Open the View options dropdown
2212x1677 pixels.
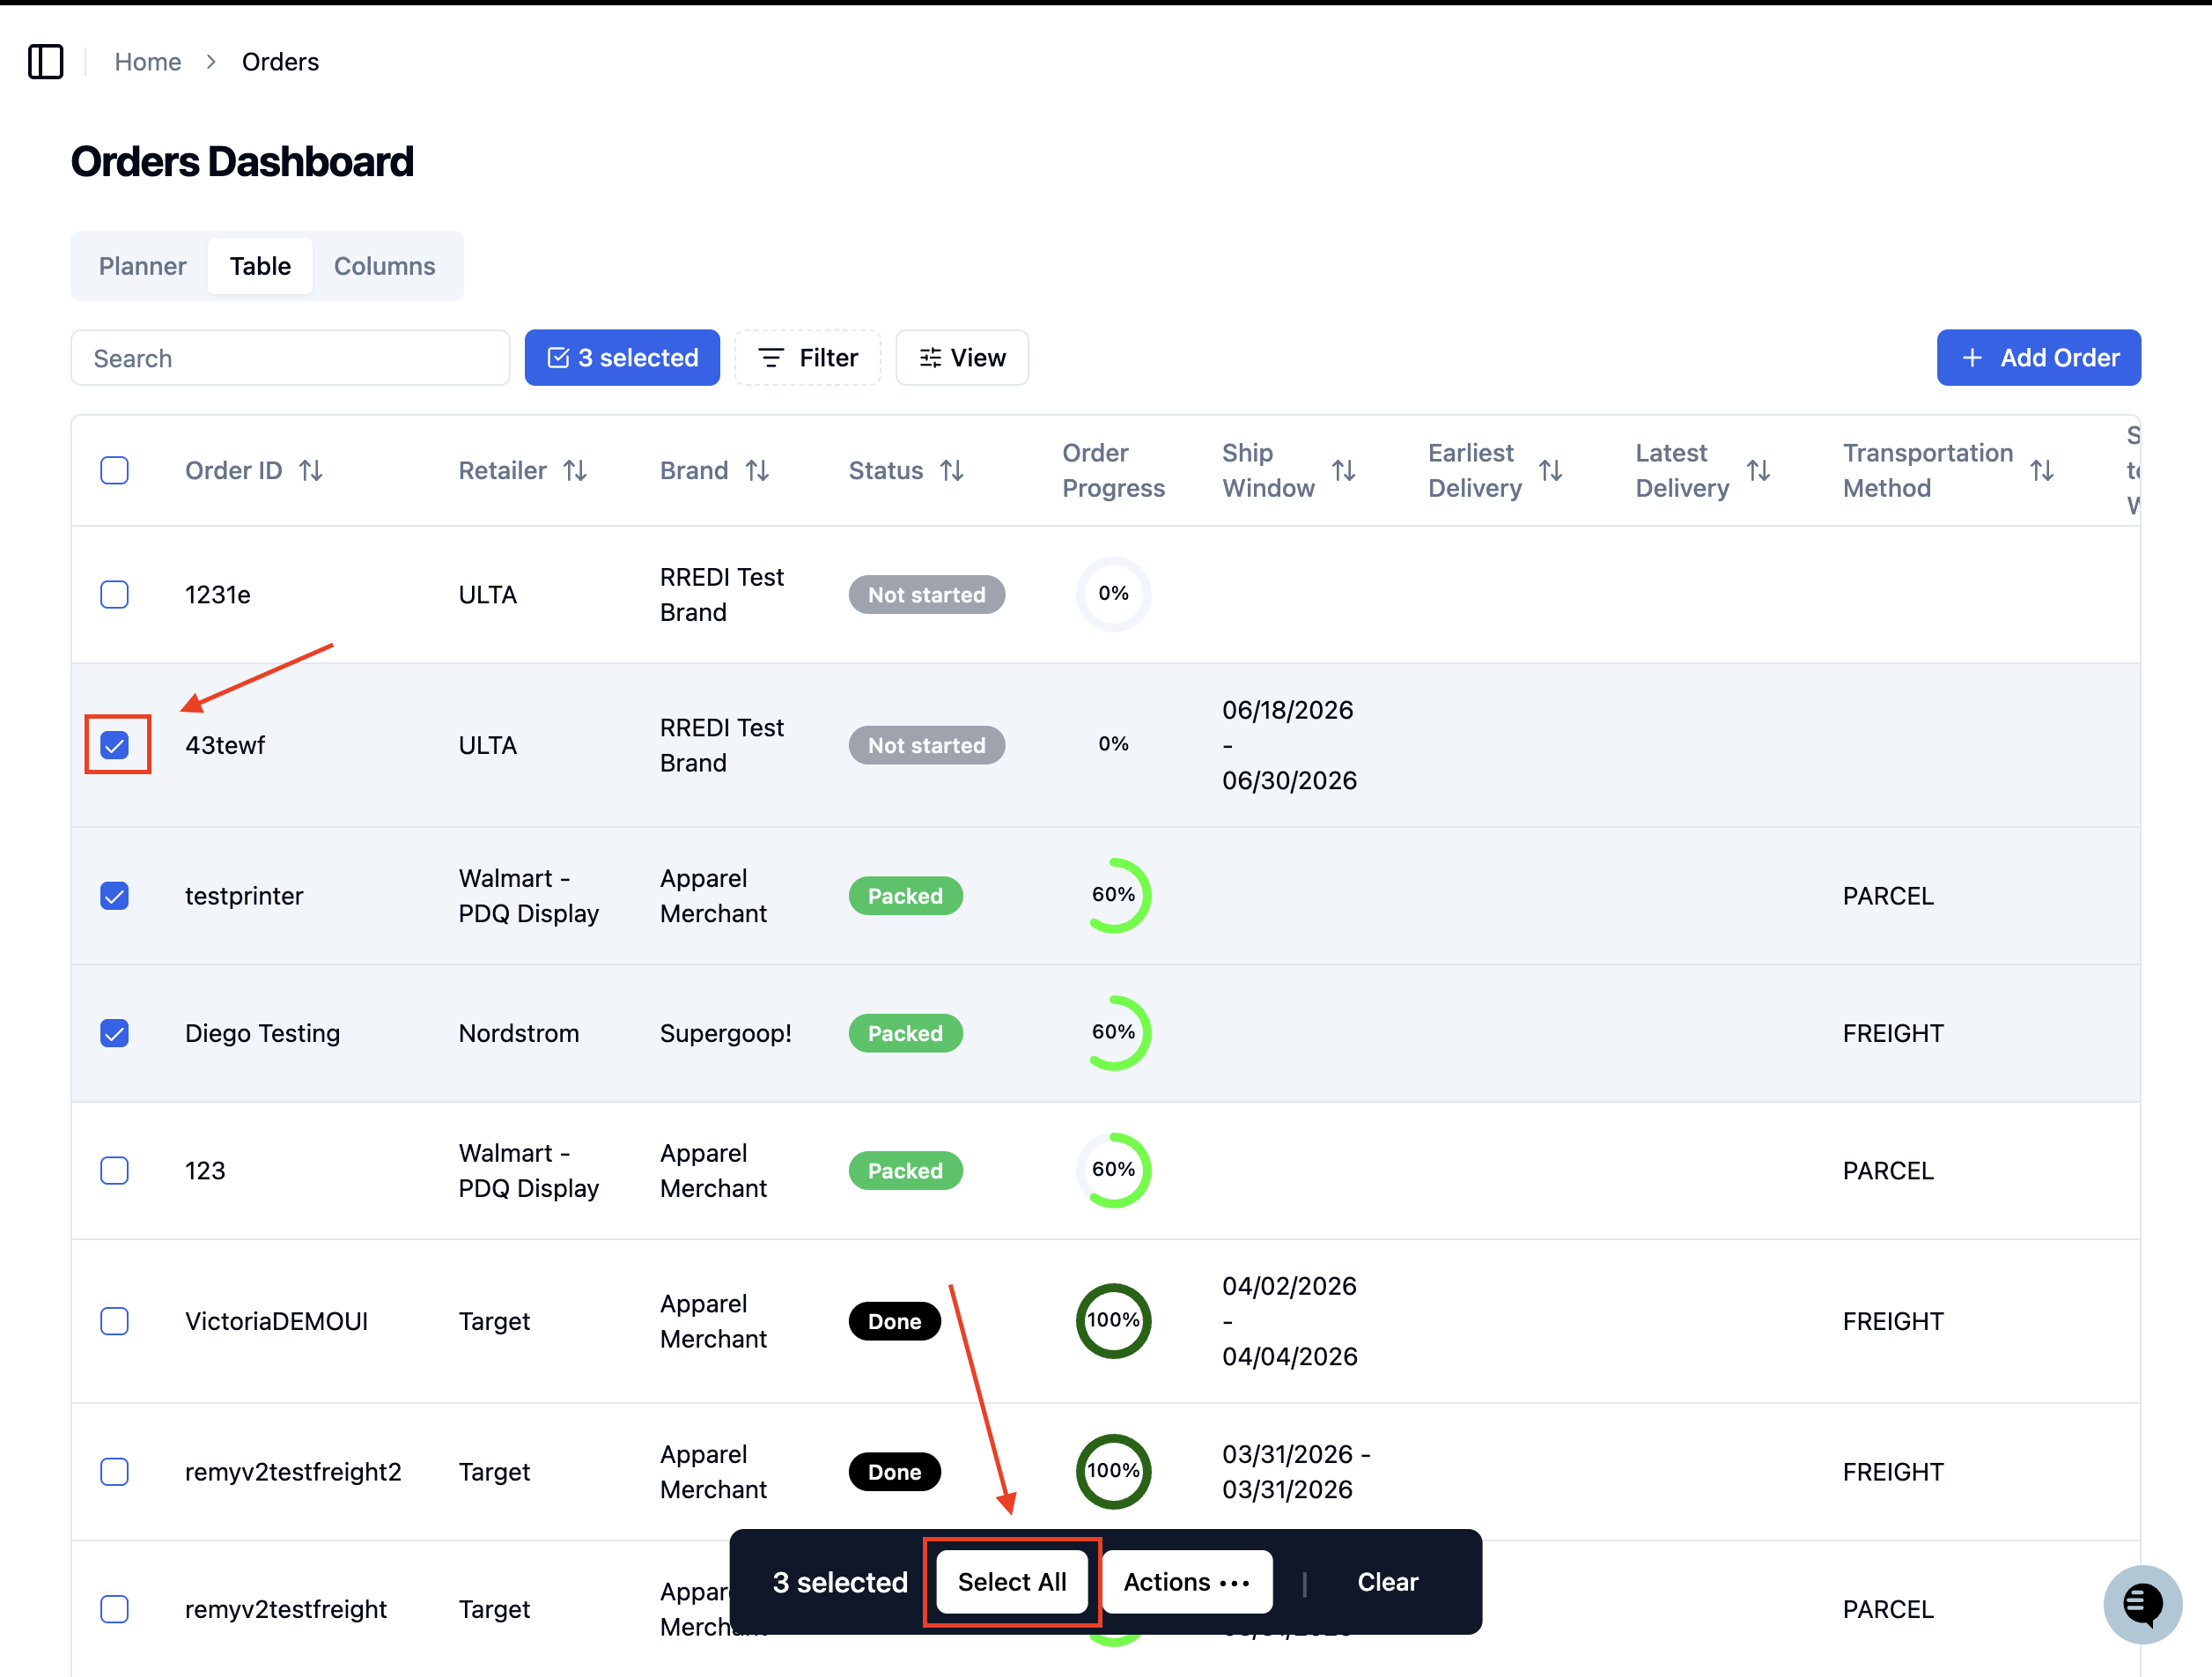coord(962,357)
